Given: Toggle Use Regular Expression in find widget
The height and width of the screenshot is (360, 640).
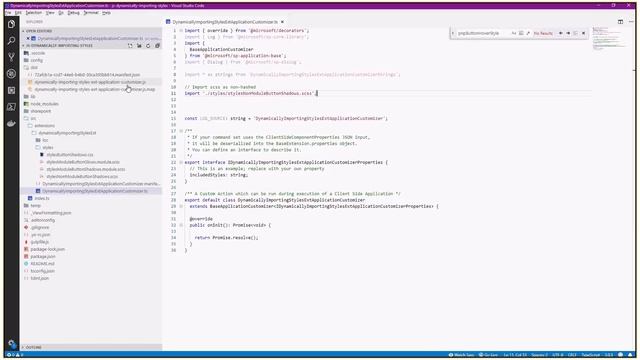Looking at the screenshot, I should tap(528, 33).
